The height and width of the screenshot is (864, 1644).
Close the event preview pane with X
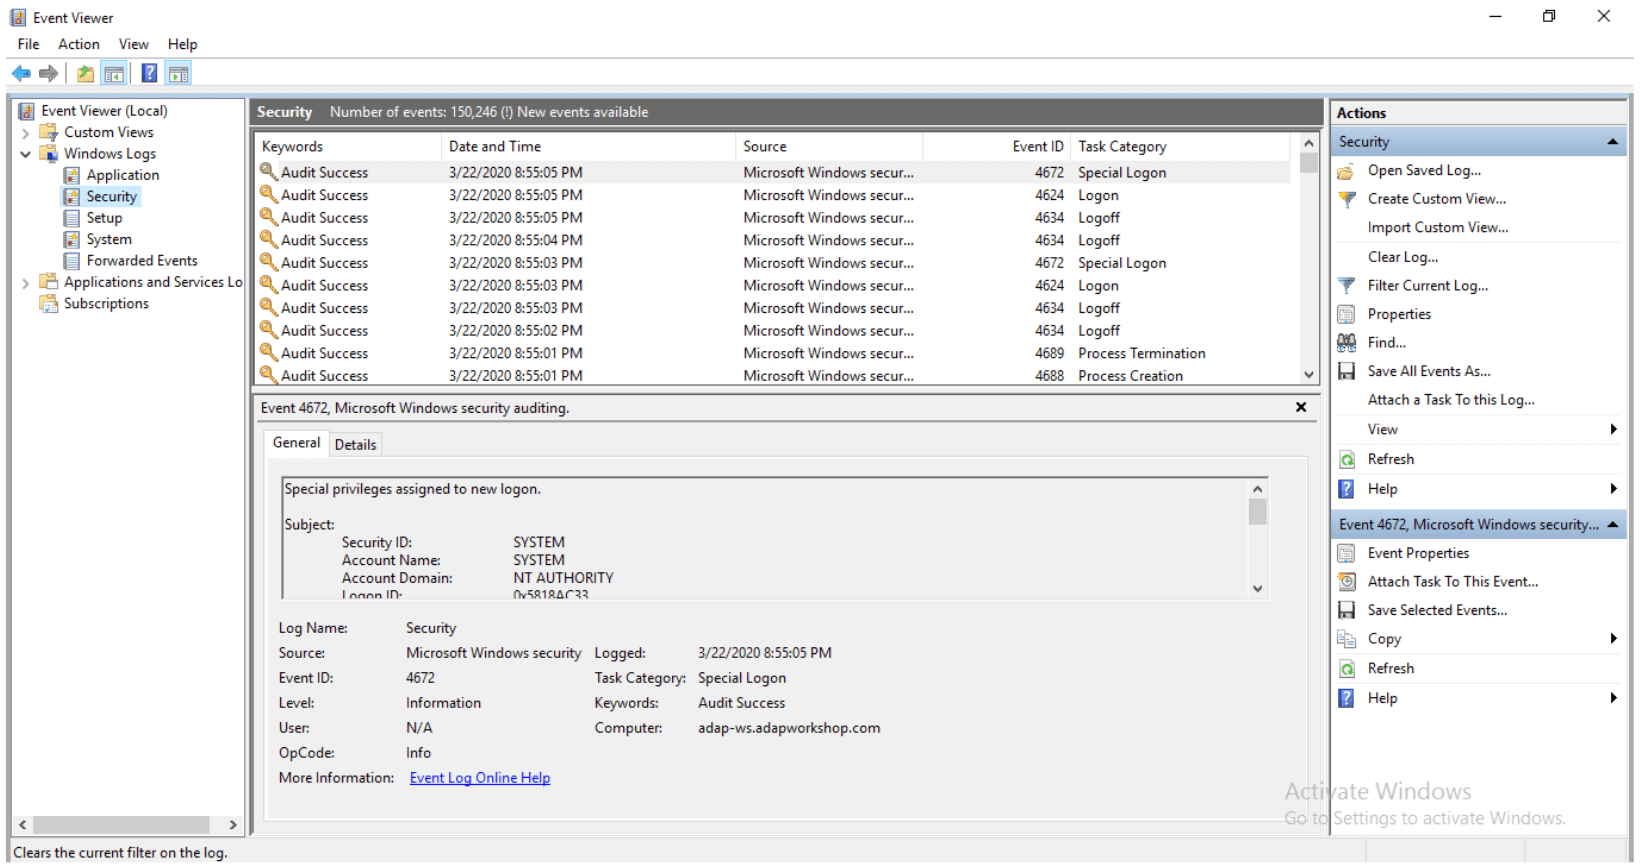pos(1301,407)
